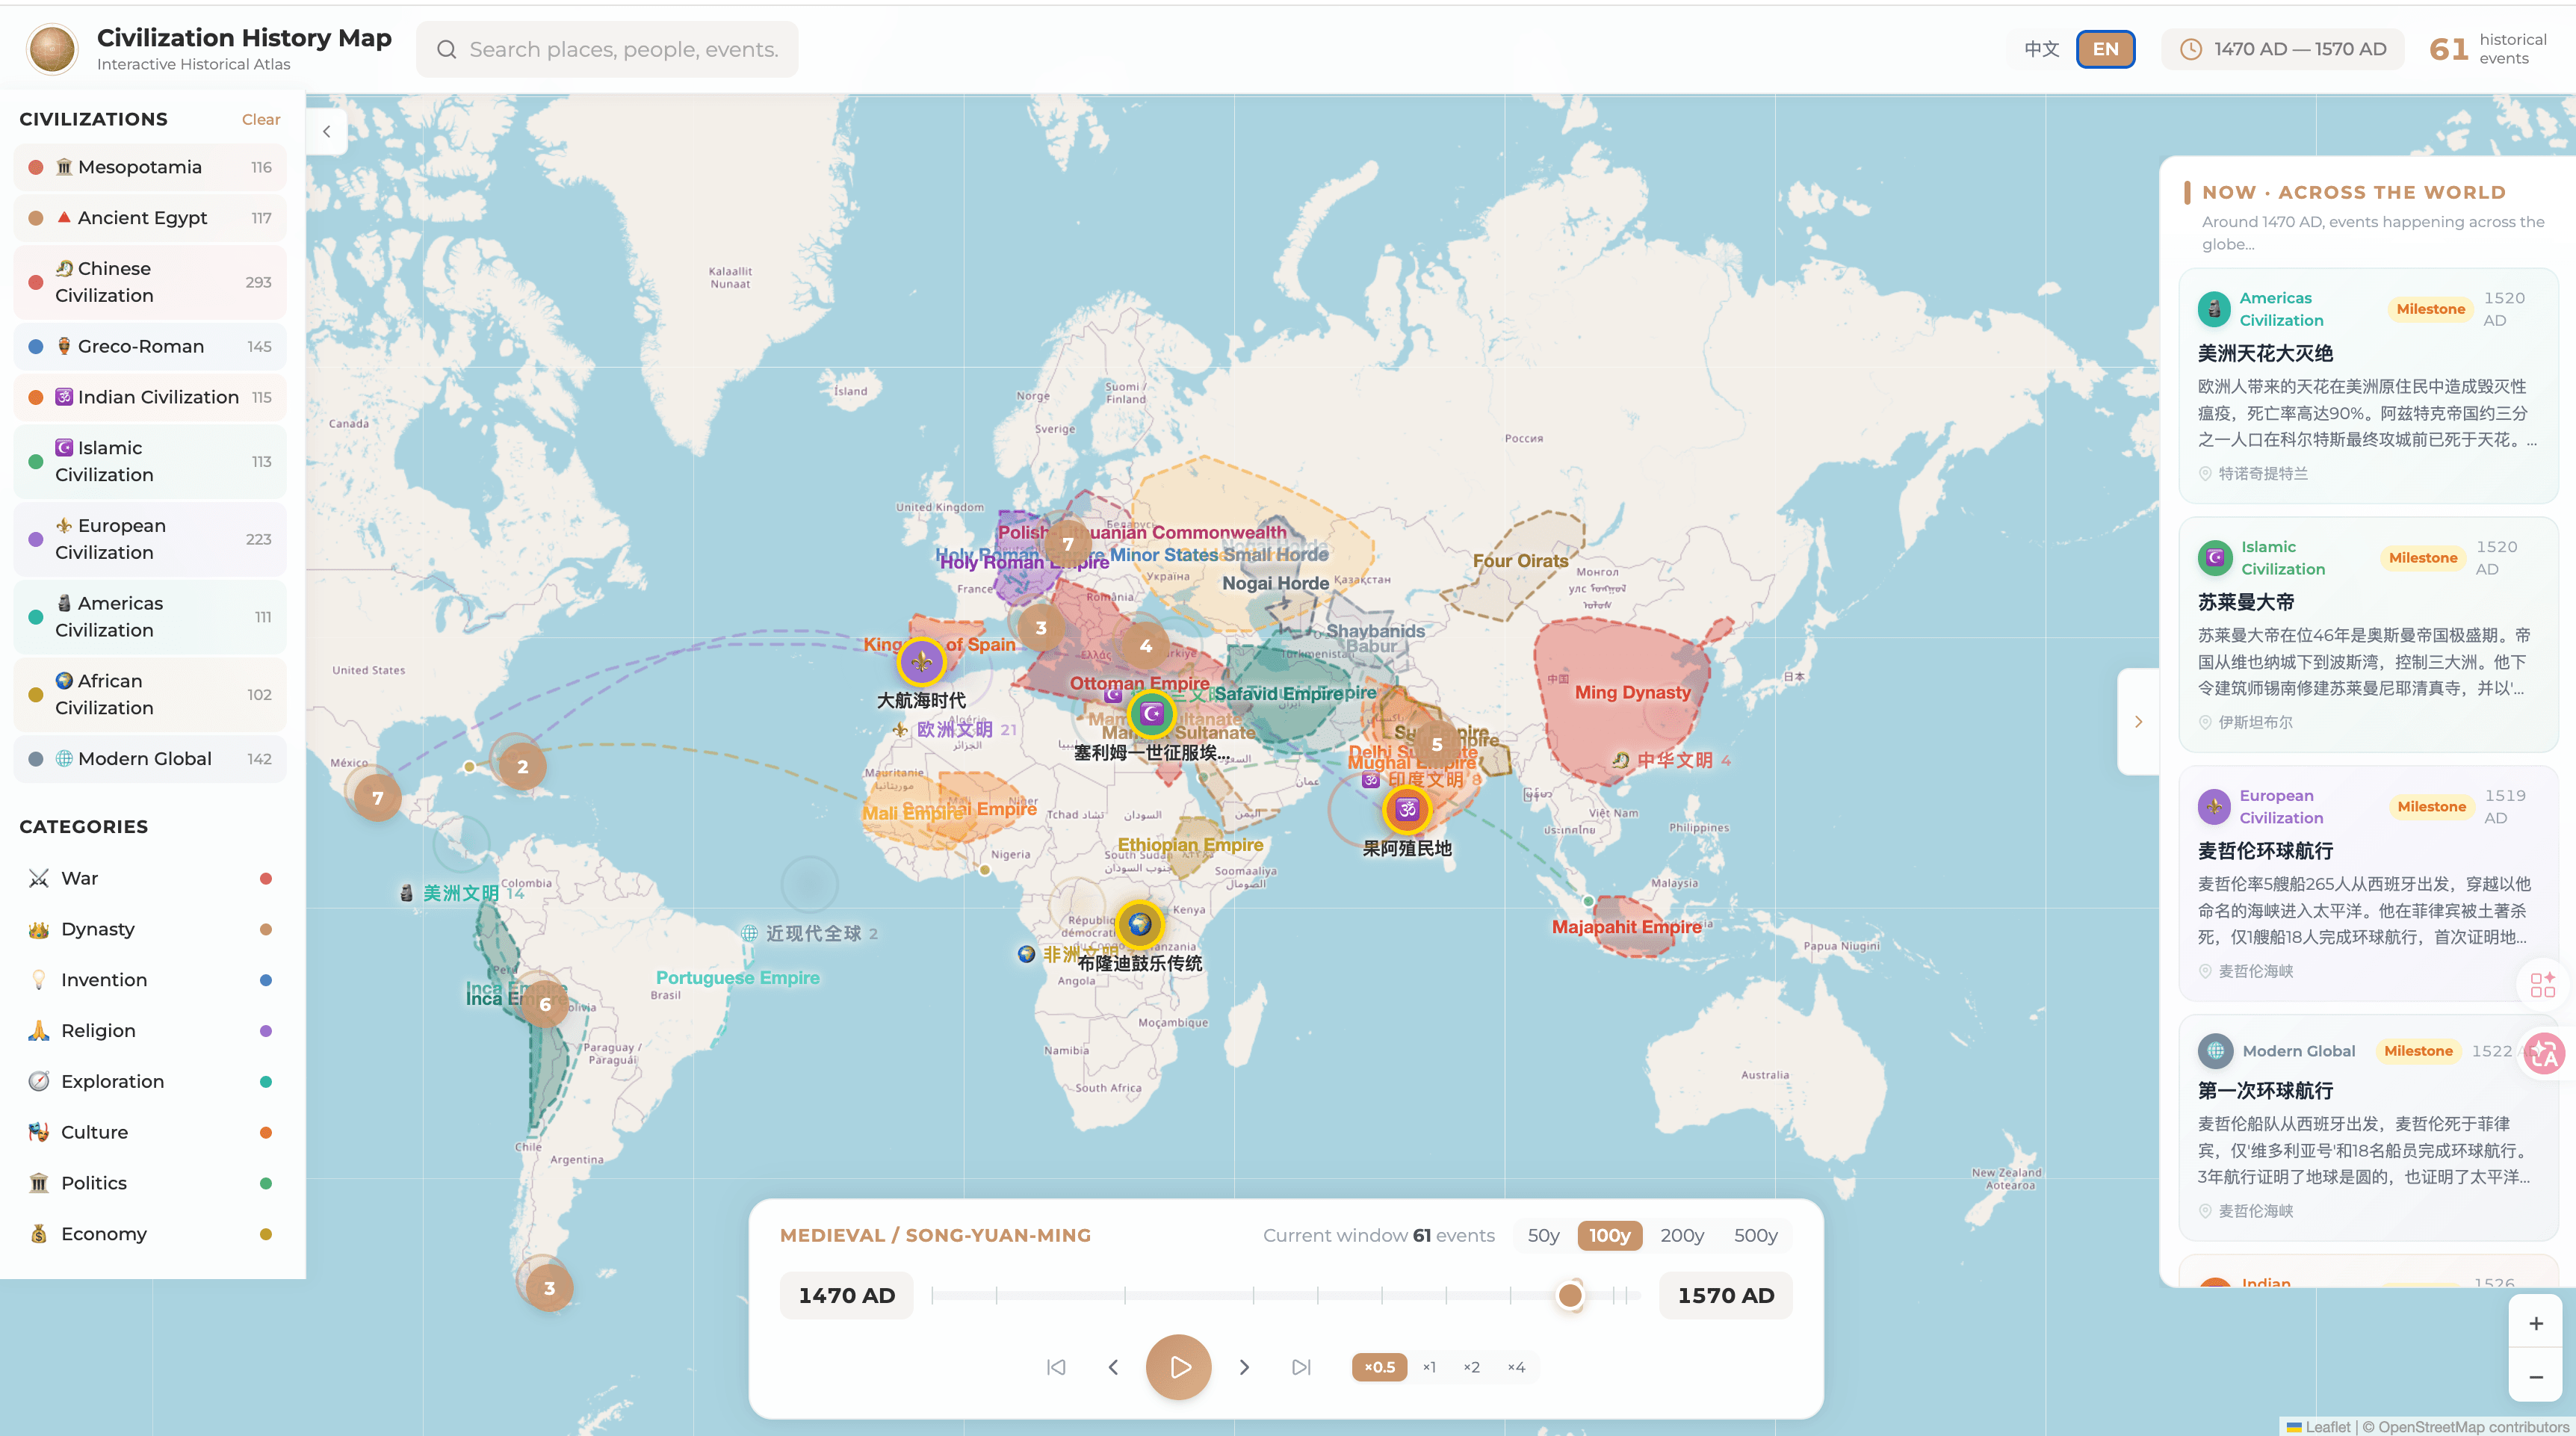Clear all civilization filters
Viewport: 2576px width, 1436px height.
260,119
